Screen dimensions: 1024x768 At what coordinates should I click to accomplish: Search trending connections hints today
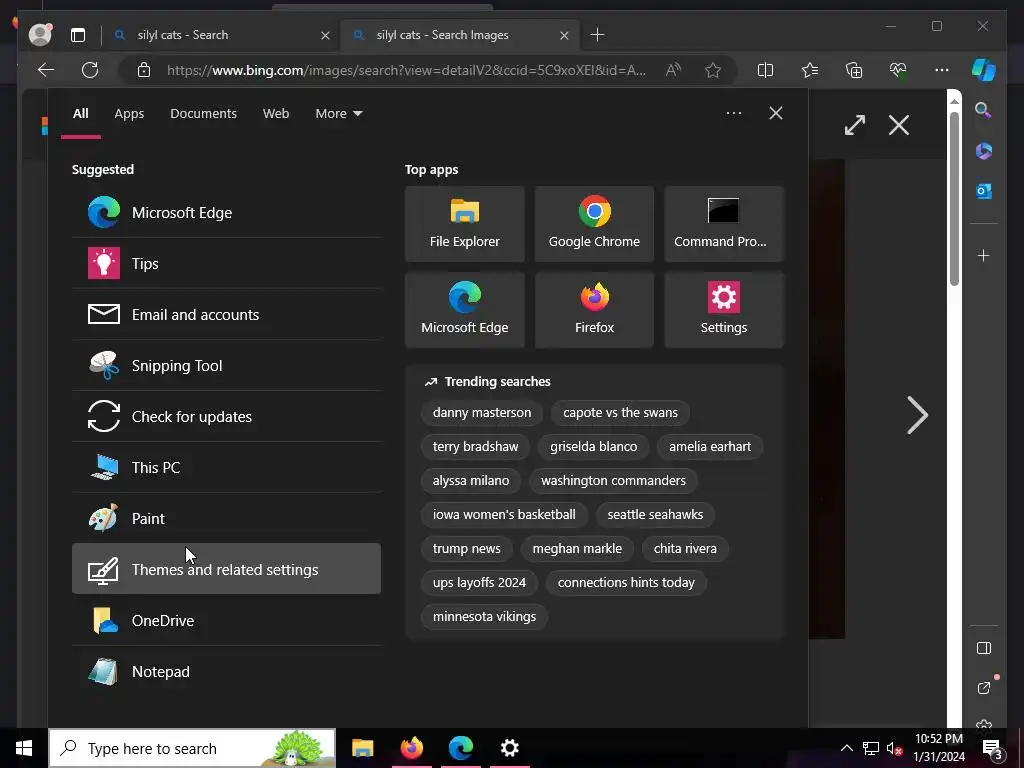pyautogui.click(x=626, y=583)
